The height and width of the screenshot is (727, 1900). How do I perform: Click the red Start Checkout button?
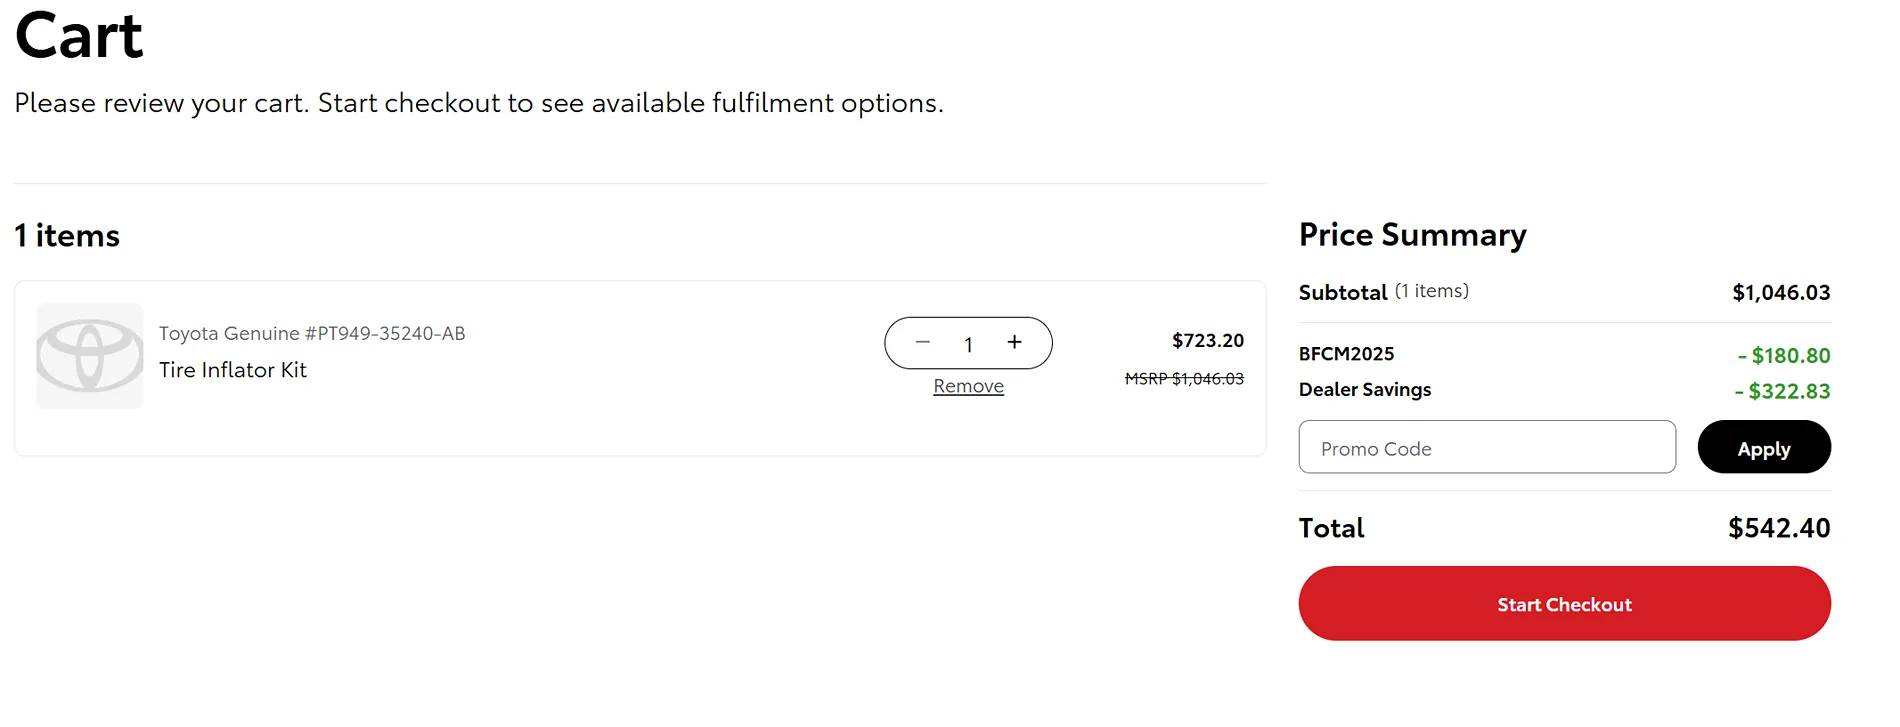pyautogui.click(x=1564, y=604)
